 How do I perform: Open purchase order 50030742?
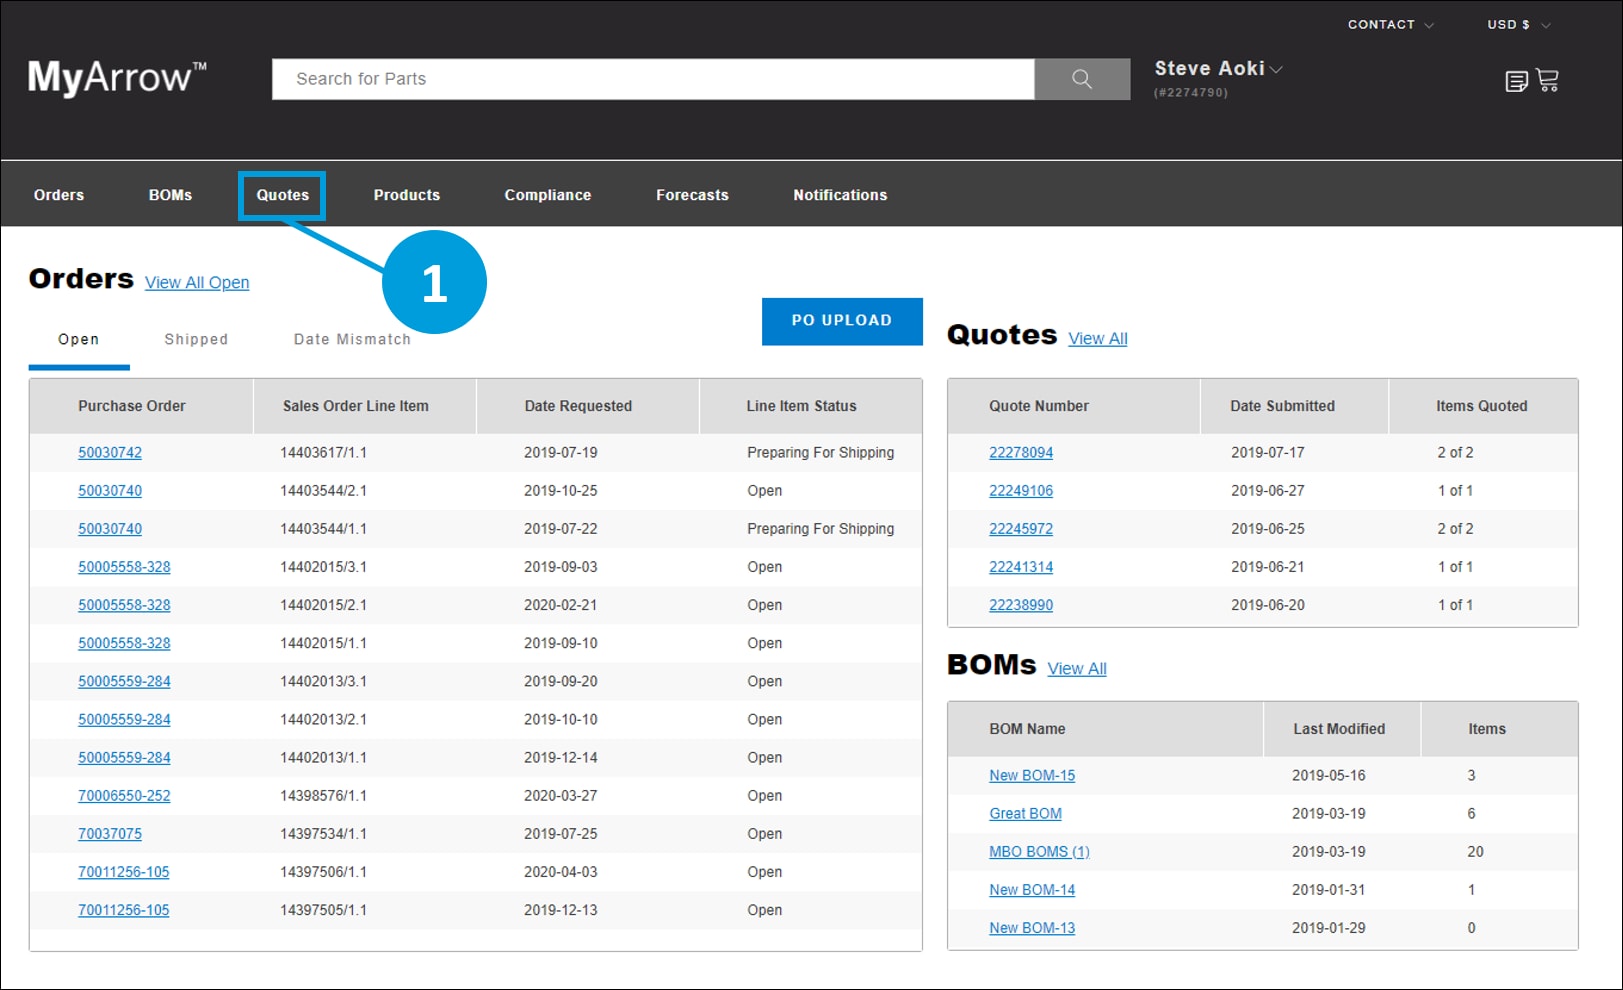[x=110, y=452]
